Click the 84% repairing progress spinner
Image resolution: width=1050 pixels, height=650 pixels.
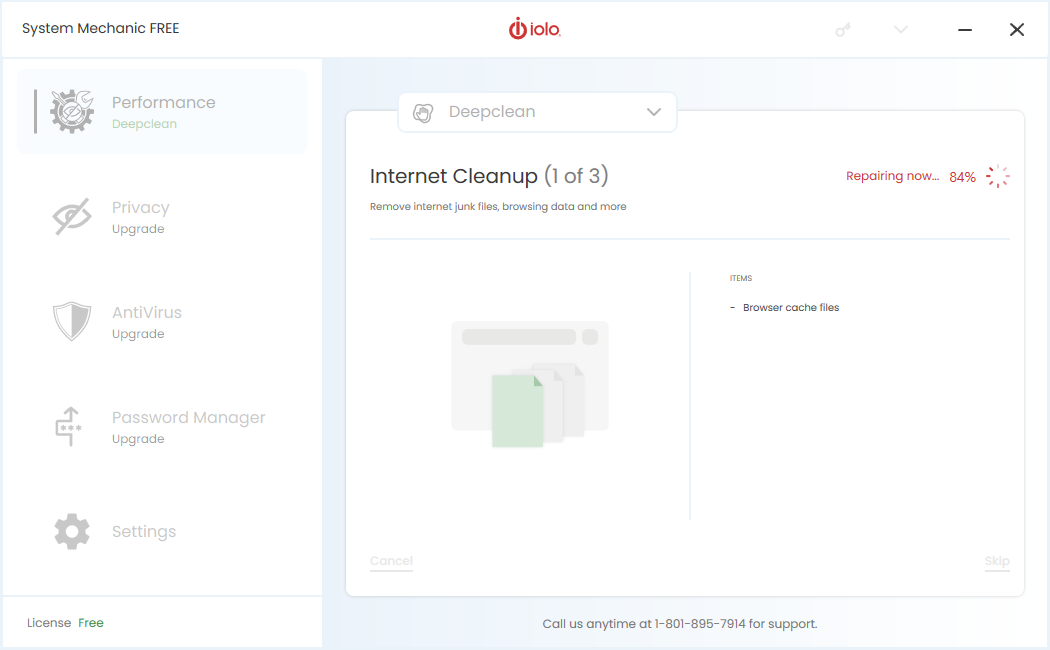coord(997,176)
